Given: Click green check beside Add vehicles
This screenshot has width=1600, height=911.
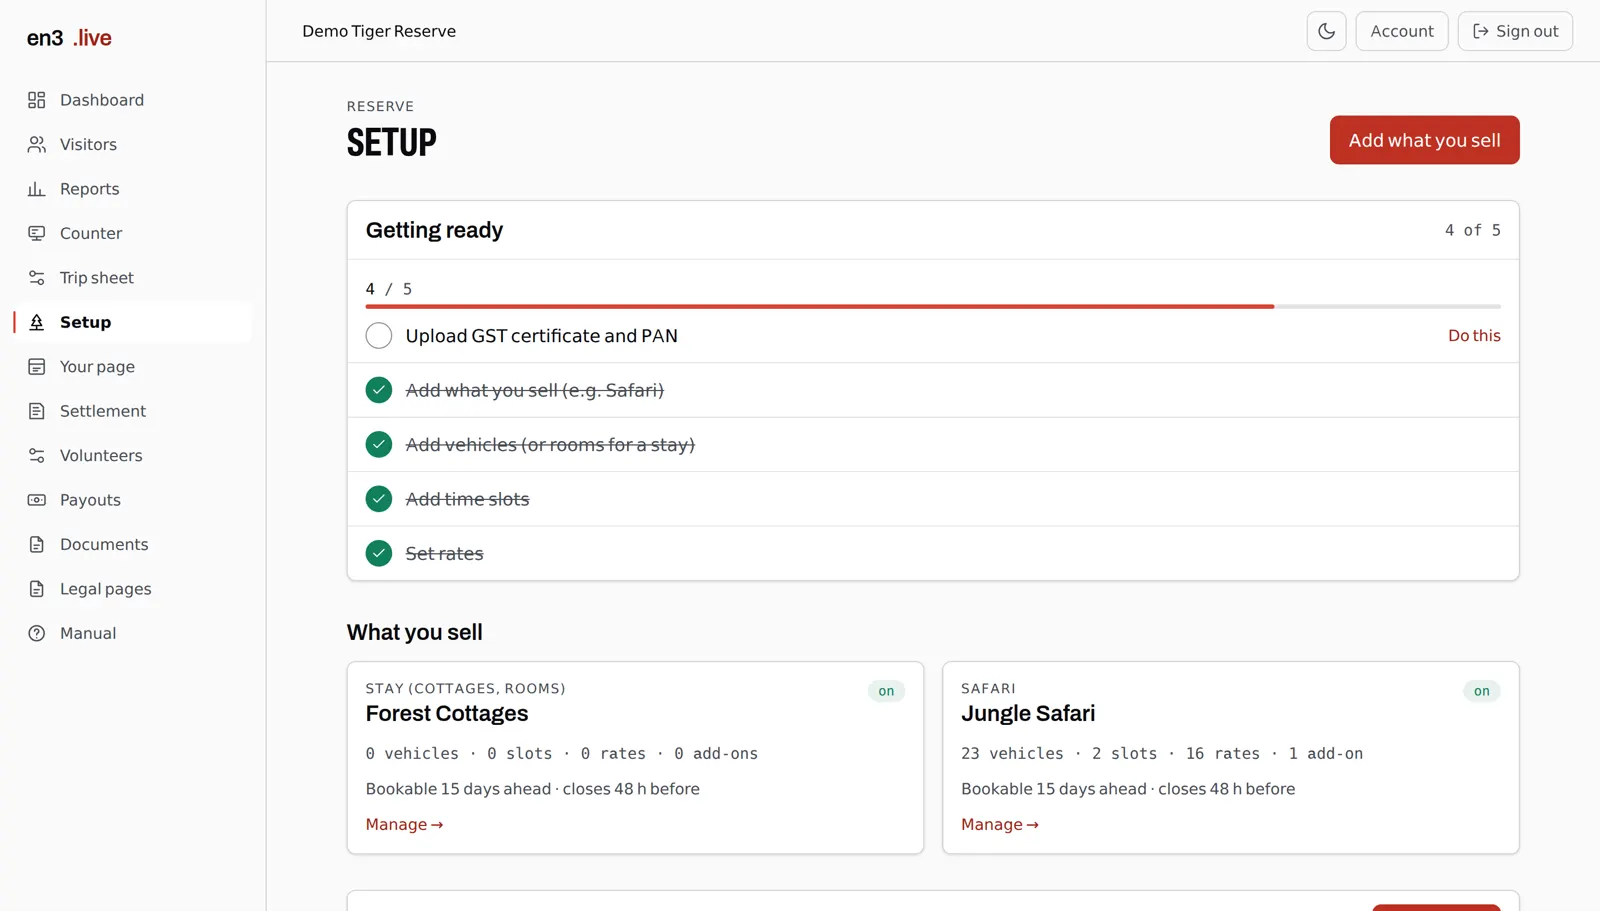Looking at the screenshot, I should click(x=379, y=444).
